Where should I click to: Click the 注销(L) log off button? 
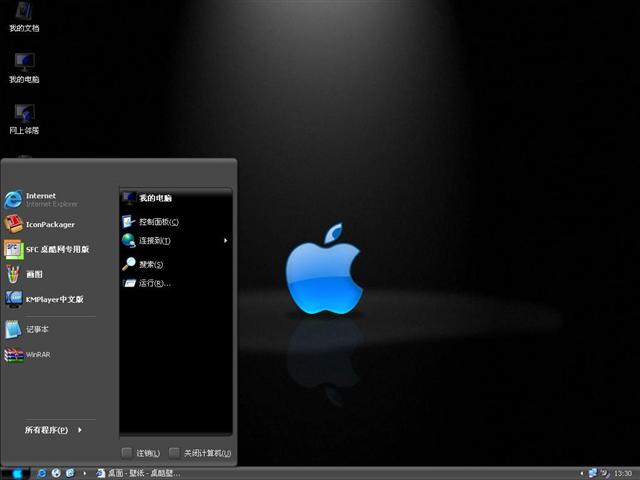(x=141, y=453)
